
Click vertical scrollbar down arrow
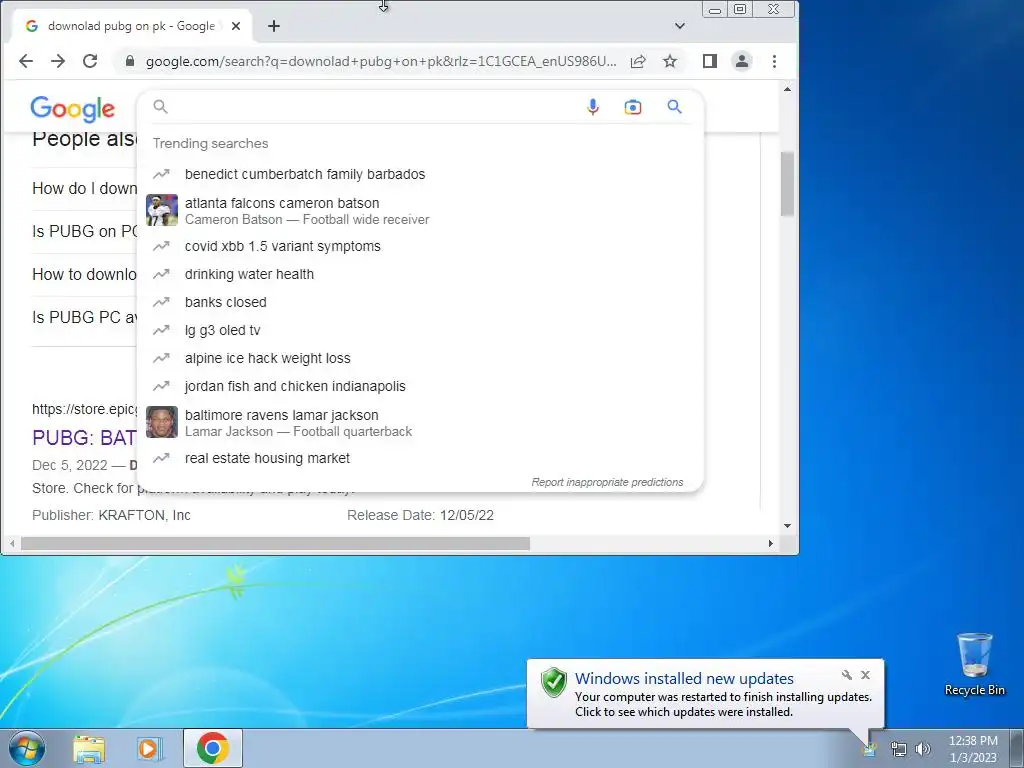(x=788, y=526)
